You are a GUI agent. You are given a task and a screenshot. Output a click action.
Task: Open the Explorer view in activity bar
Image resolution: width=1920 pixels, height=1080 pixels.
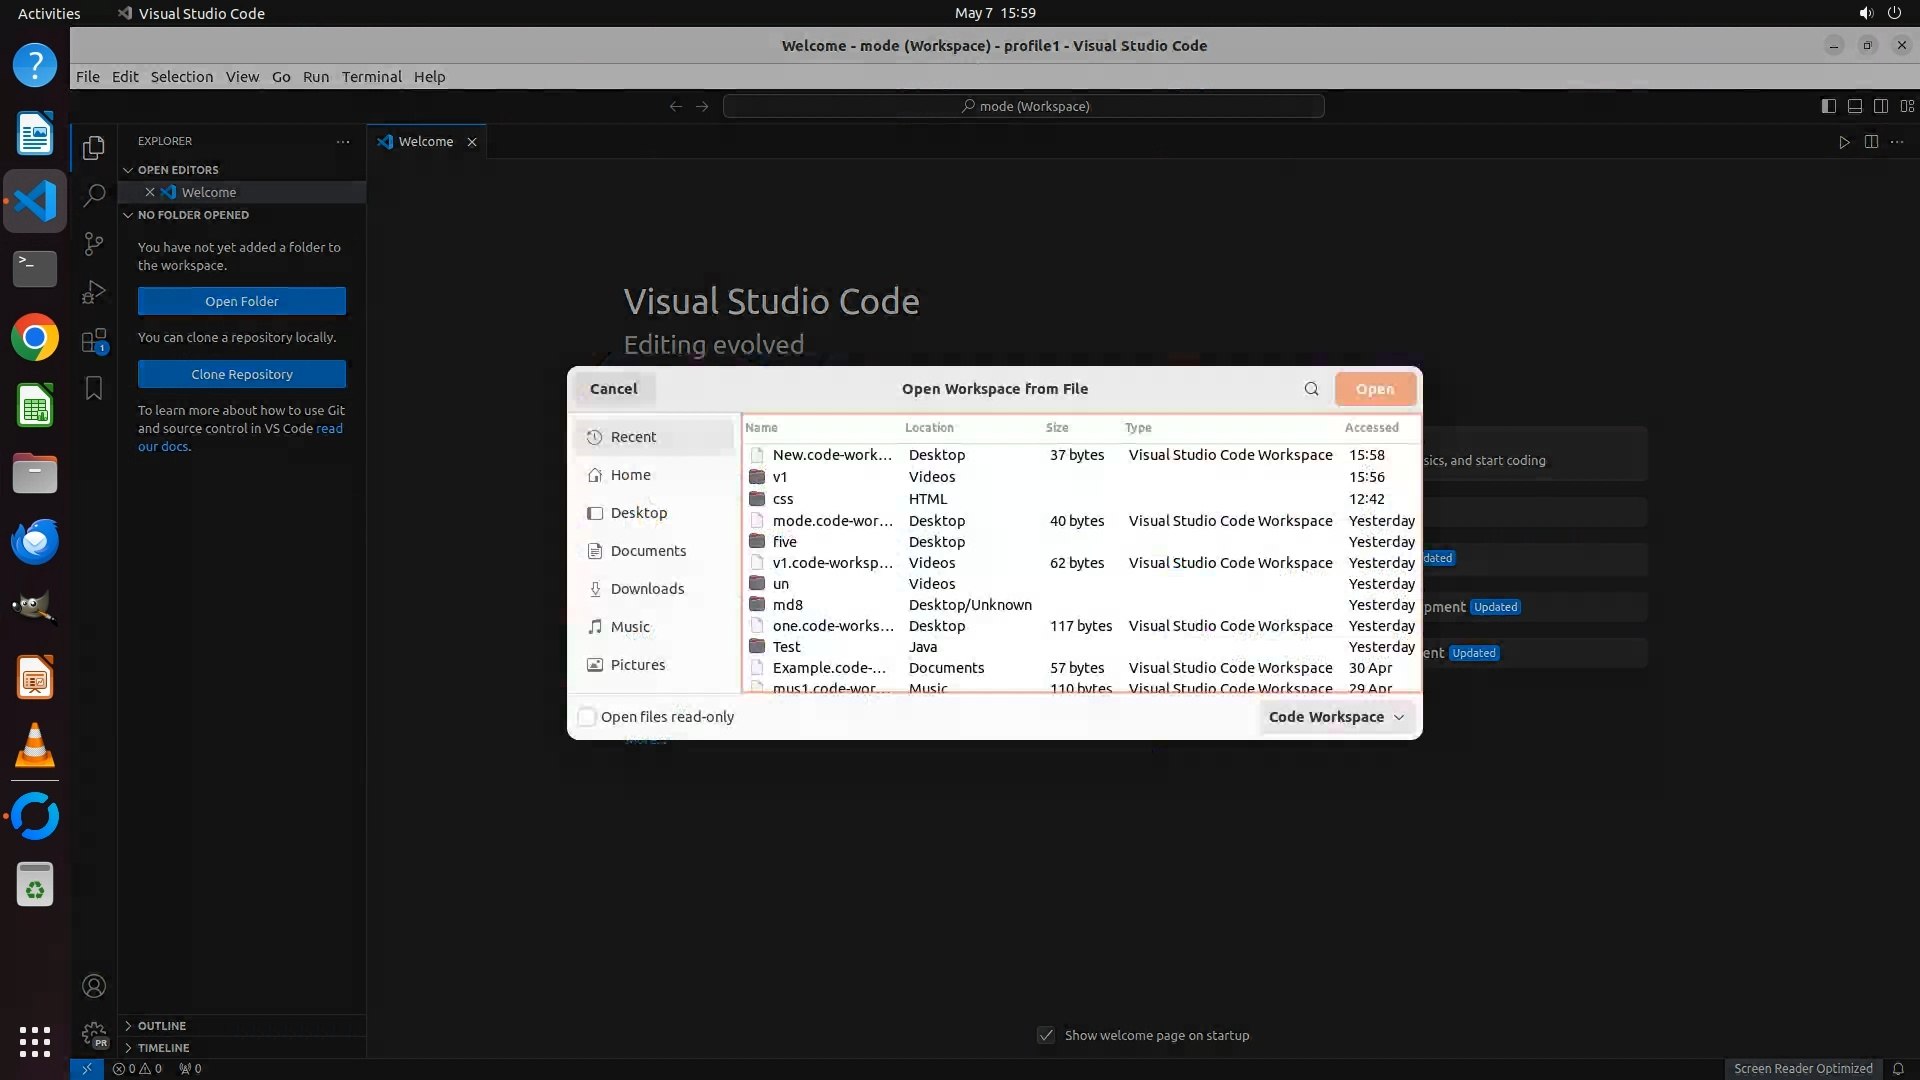coord(94,148)
